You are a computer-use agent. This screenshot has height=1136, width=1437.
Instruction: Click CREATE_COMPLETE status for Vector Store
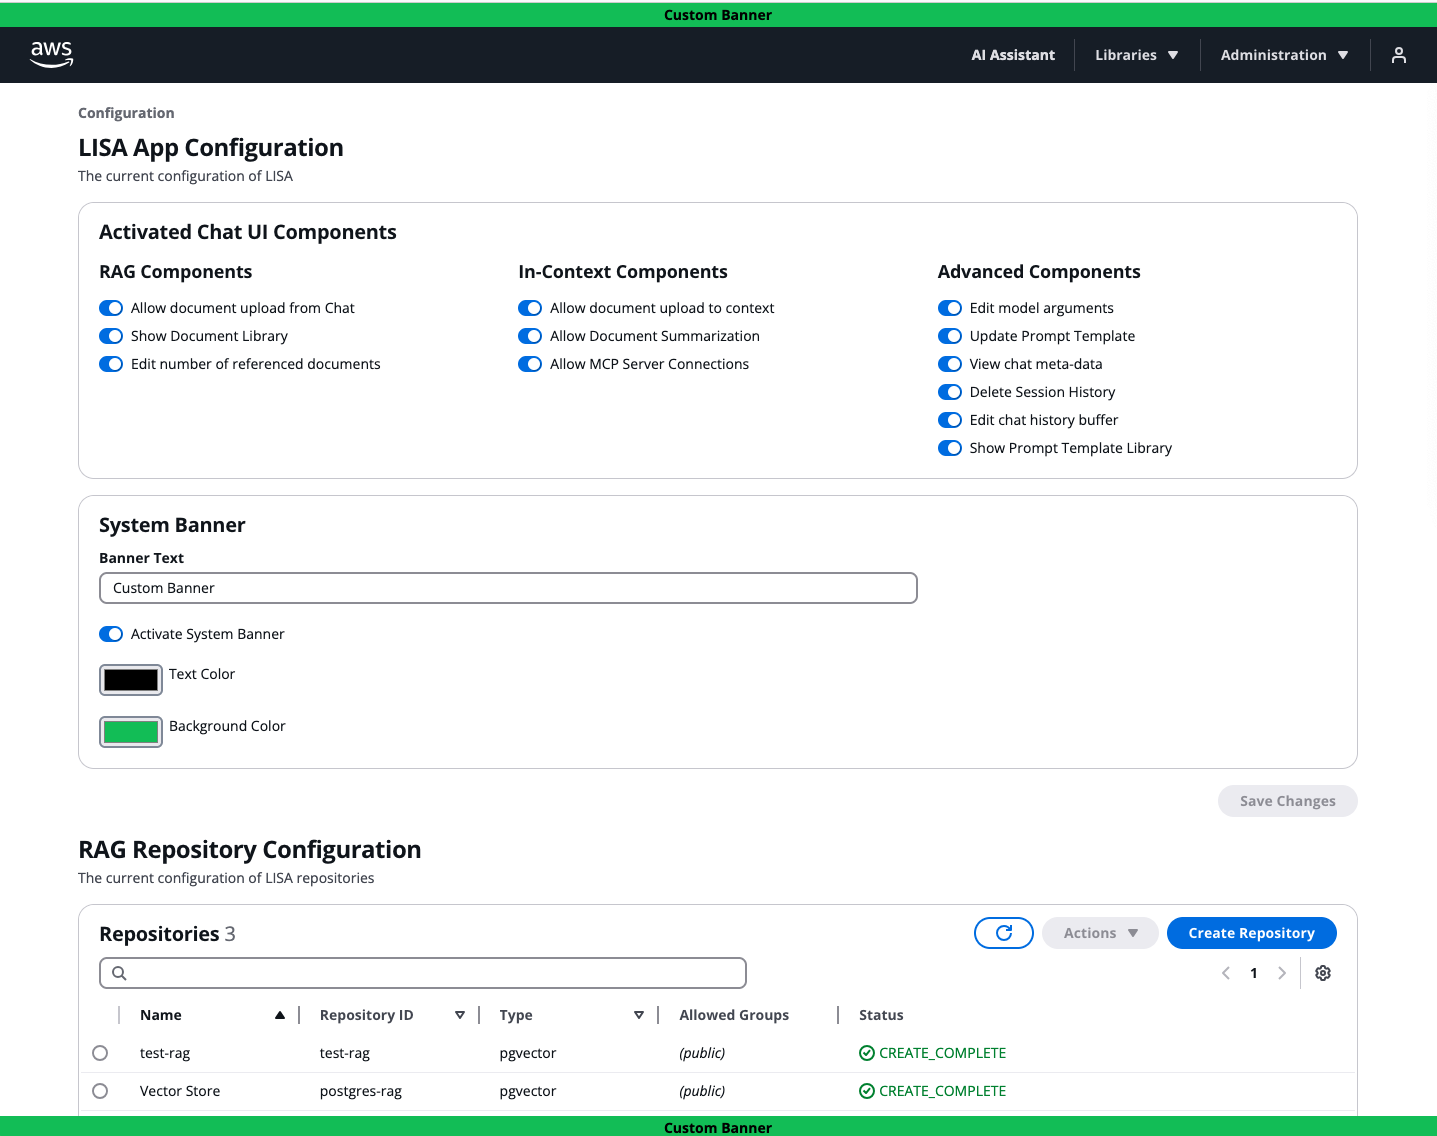942,1091
